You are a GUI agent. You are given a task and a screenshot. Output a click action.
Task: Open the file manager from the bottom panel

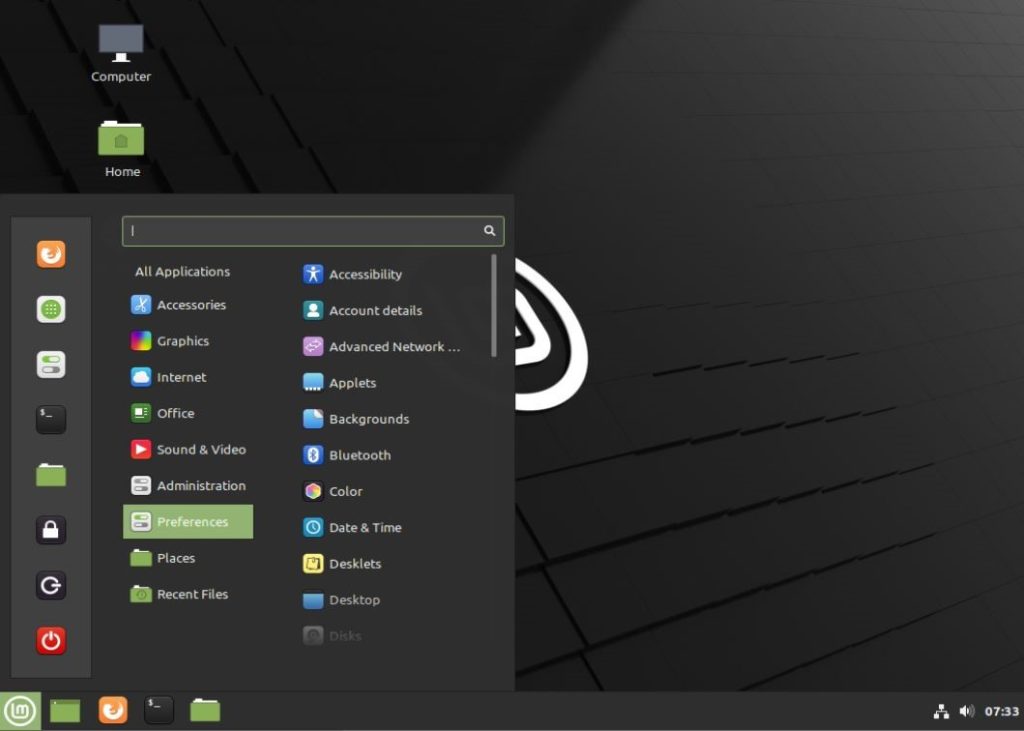[x=205, y=710]
